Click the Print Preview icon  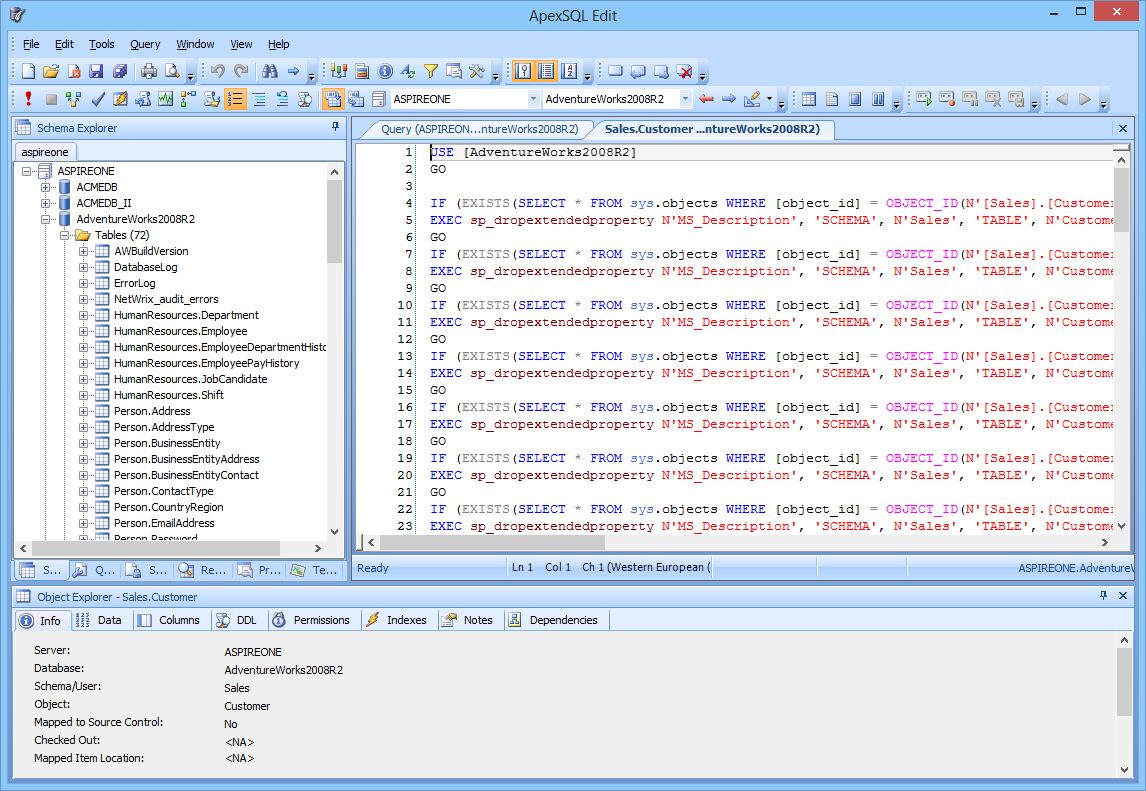170,71
